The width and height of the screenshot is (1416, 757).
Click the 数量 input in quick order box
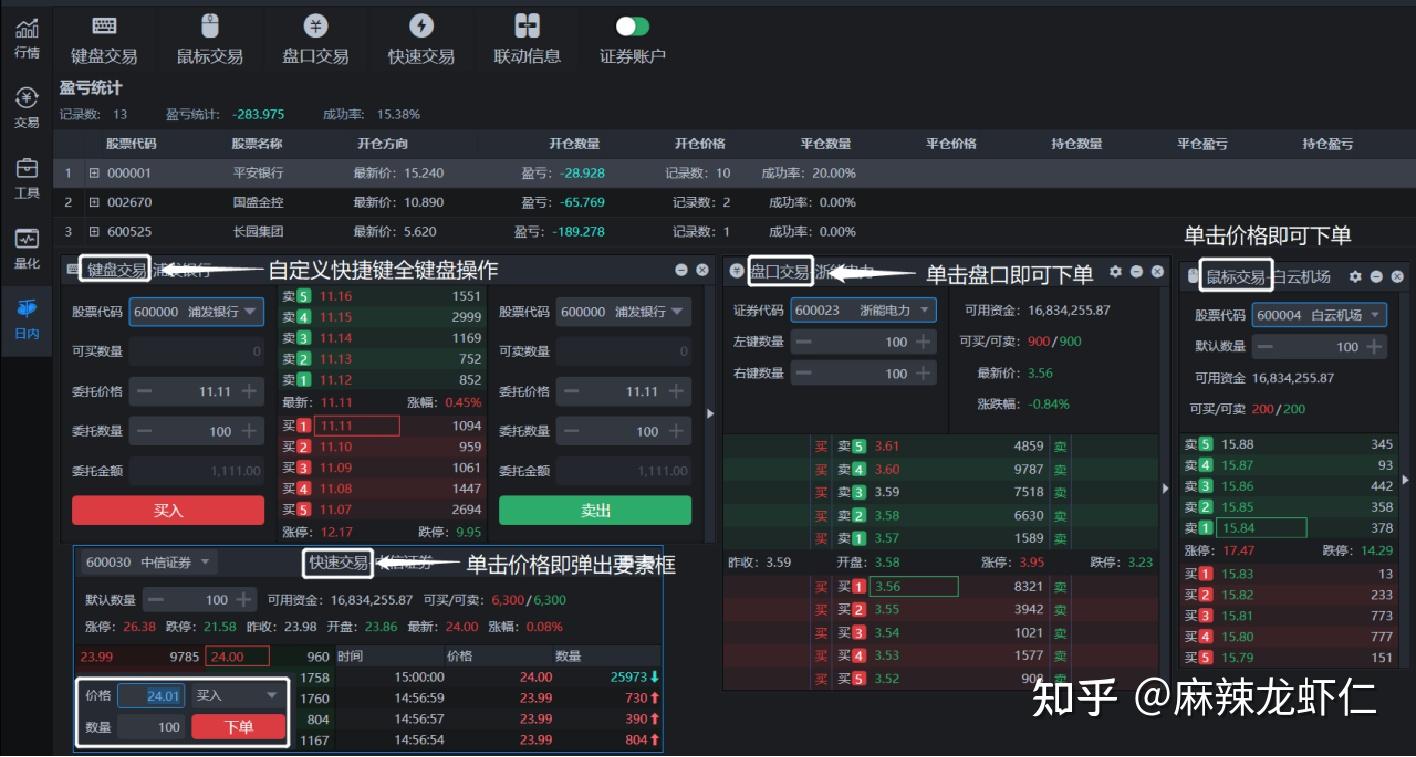(151, 727)
